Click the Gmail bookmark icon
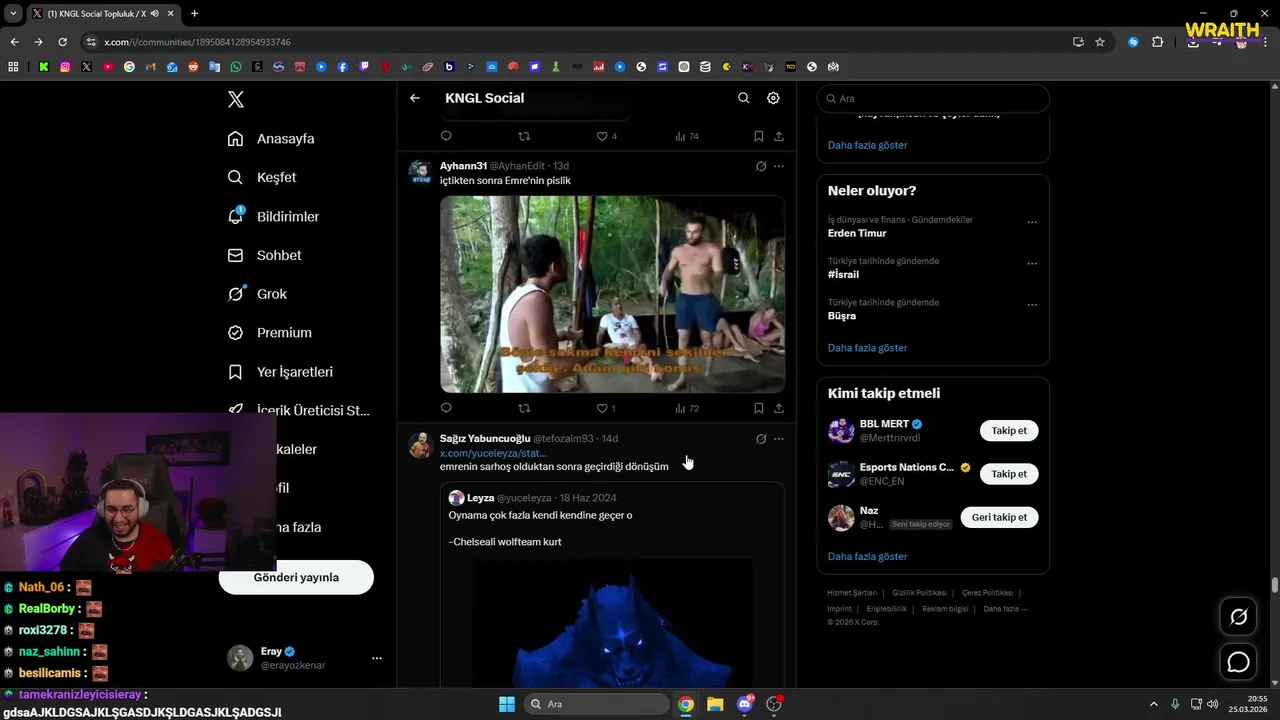Viewport: 1280px width, 720px height. click(150, 67)
